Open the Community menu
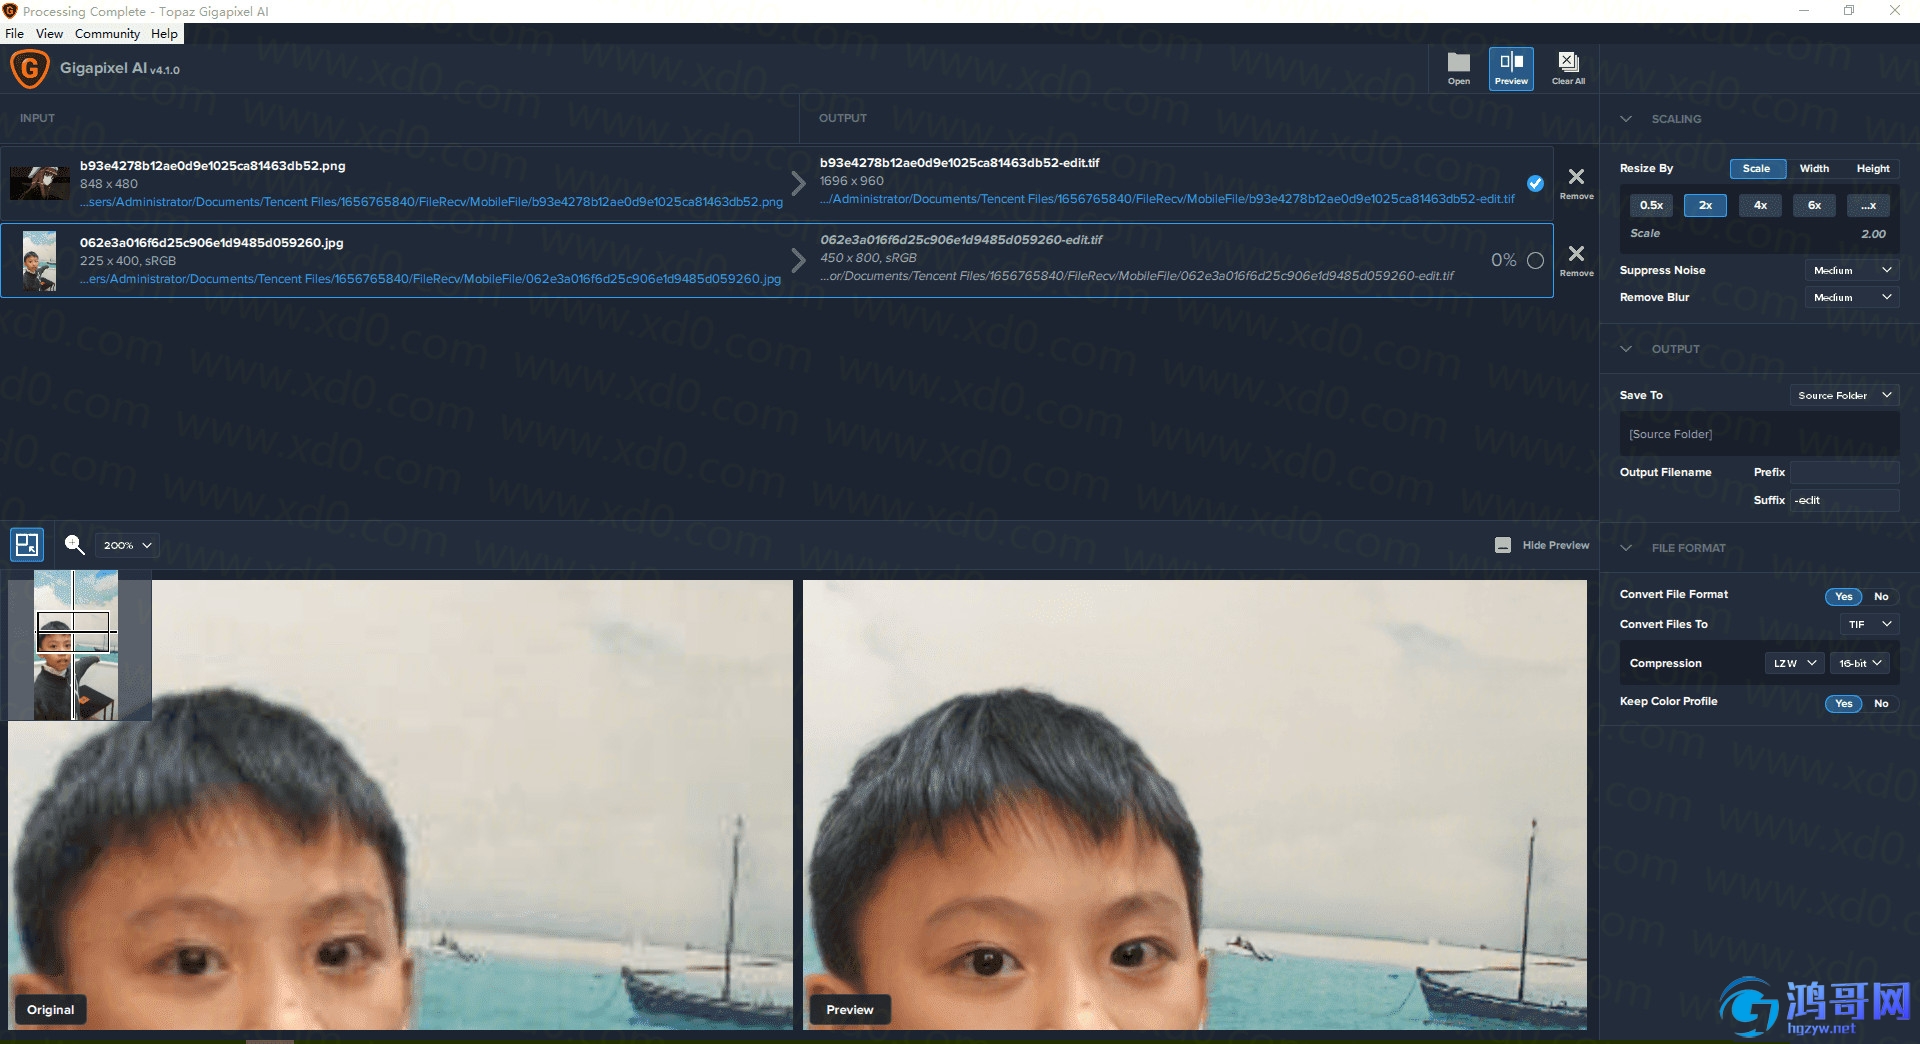The height and width of the screenshot is (1044, 1920). [x=107, y=33]
